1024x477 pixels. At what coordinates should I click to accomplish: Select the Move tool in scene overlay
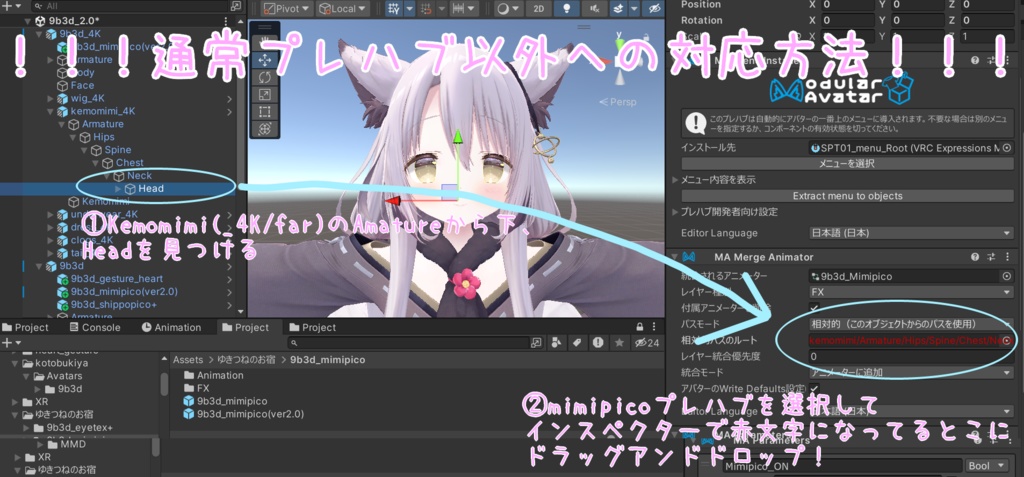[x=264, y=60]
